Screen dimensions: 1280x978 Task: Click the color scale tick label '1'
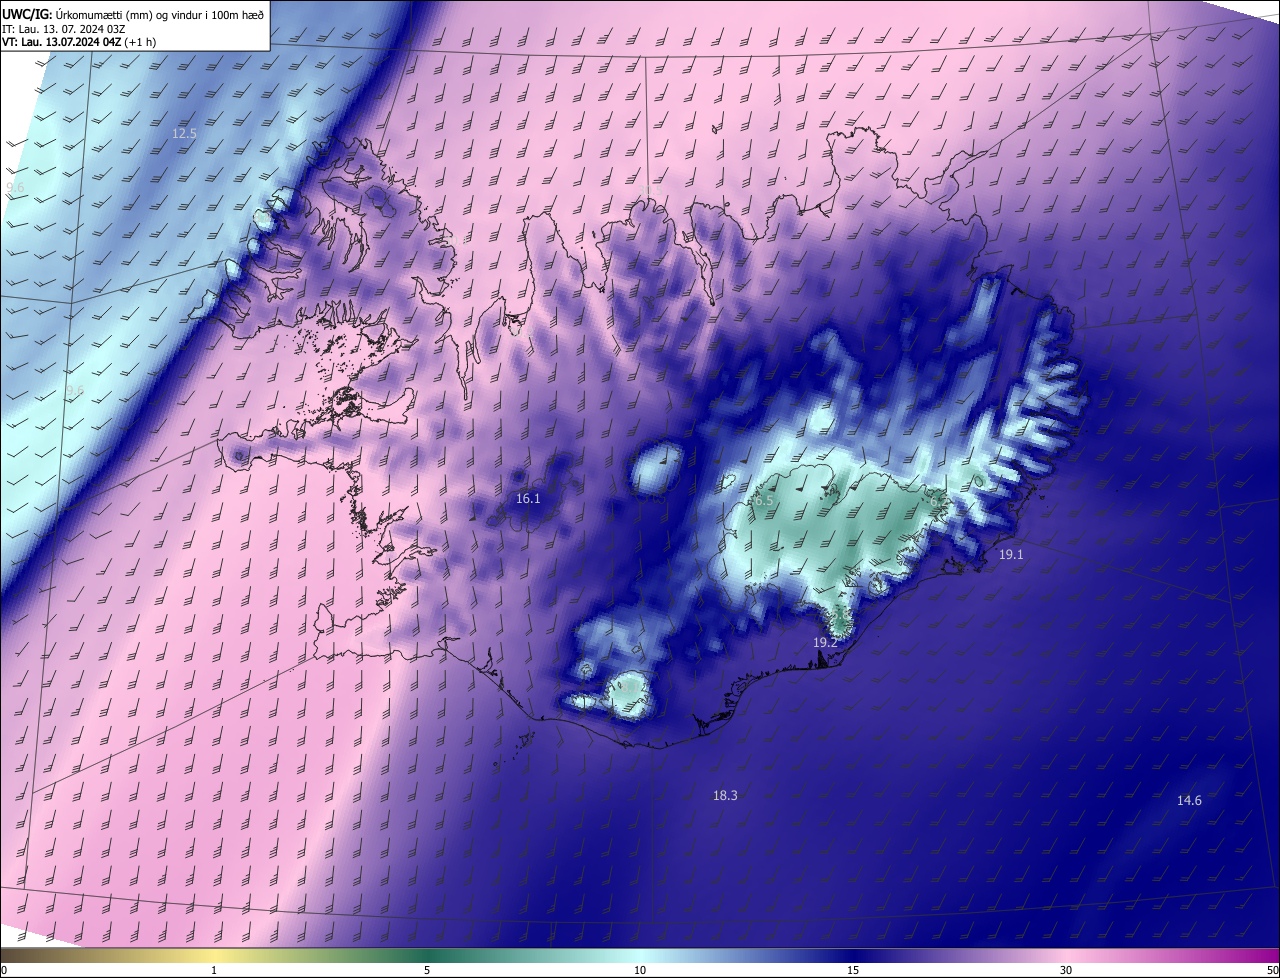tap(214, 971)
